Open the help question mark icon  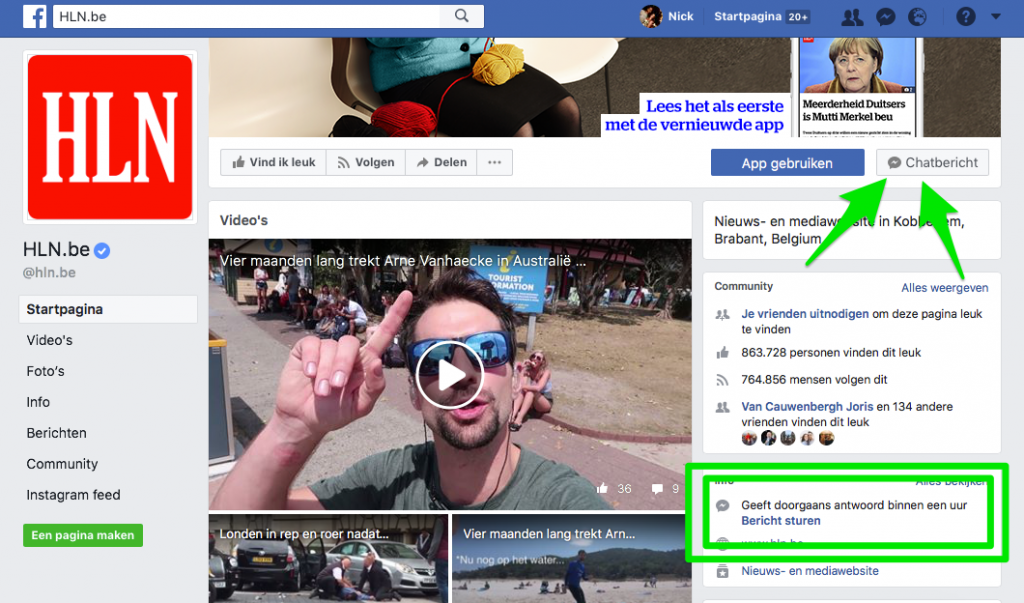[x=966, y=17]
